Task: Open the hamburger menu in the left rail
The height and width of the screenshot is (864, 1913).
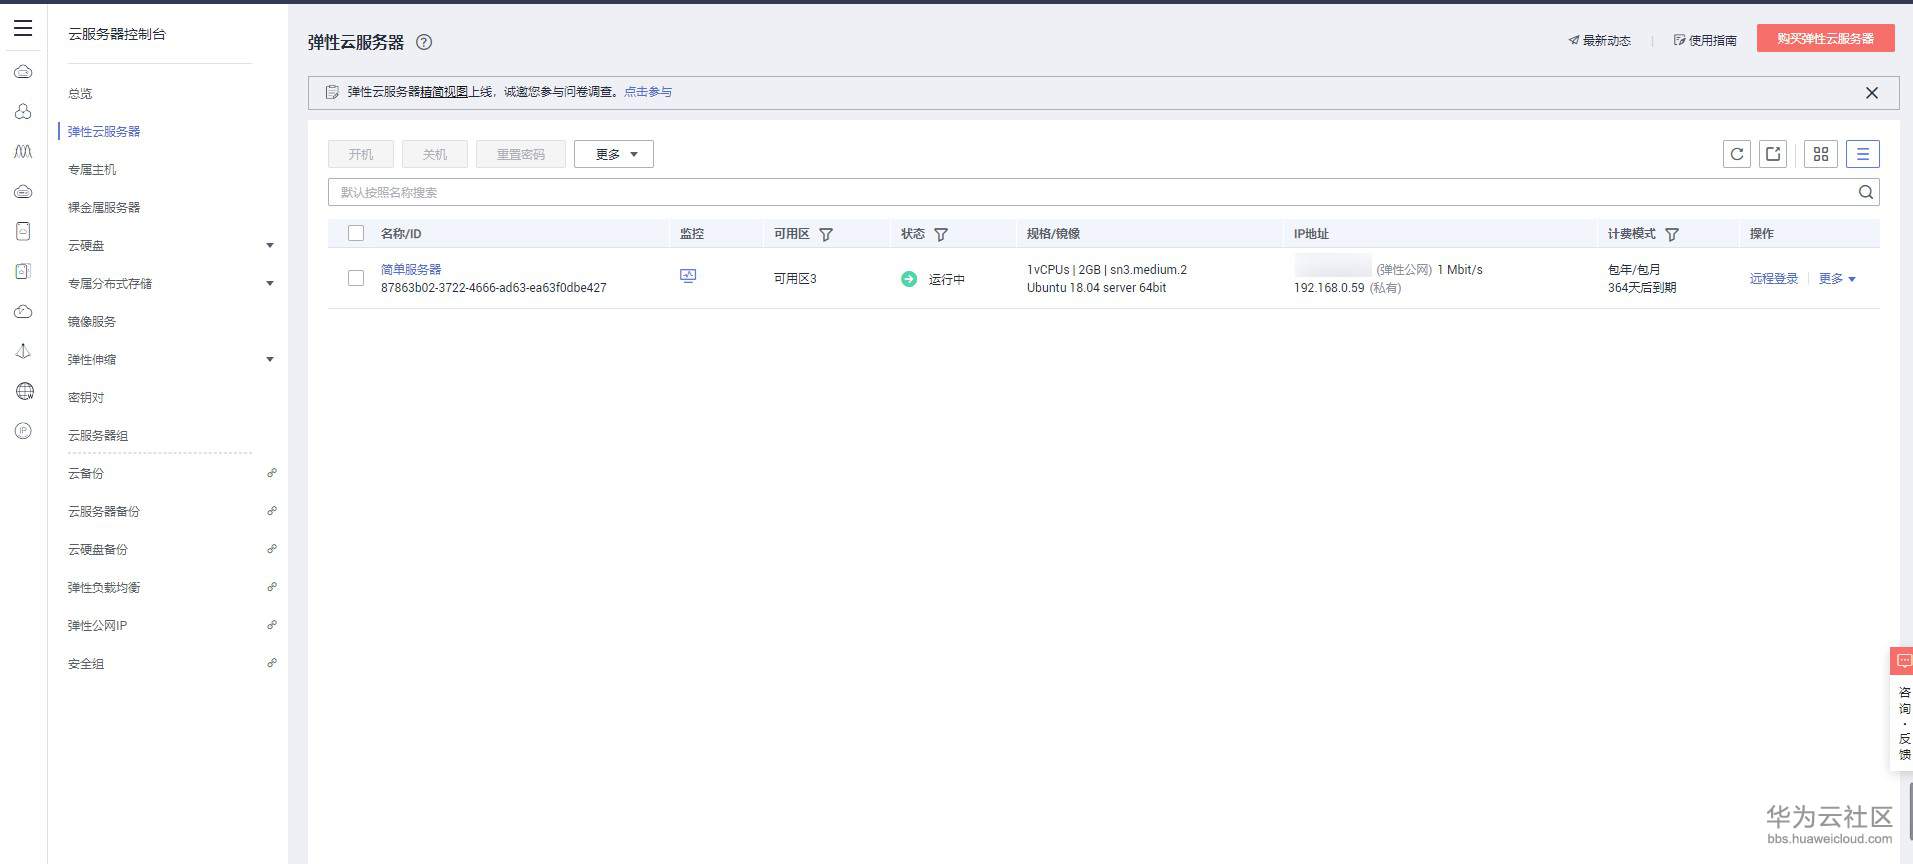Action: coord(23,28)
